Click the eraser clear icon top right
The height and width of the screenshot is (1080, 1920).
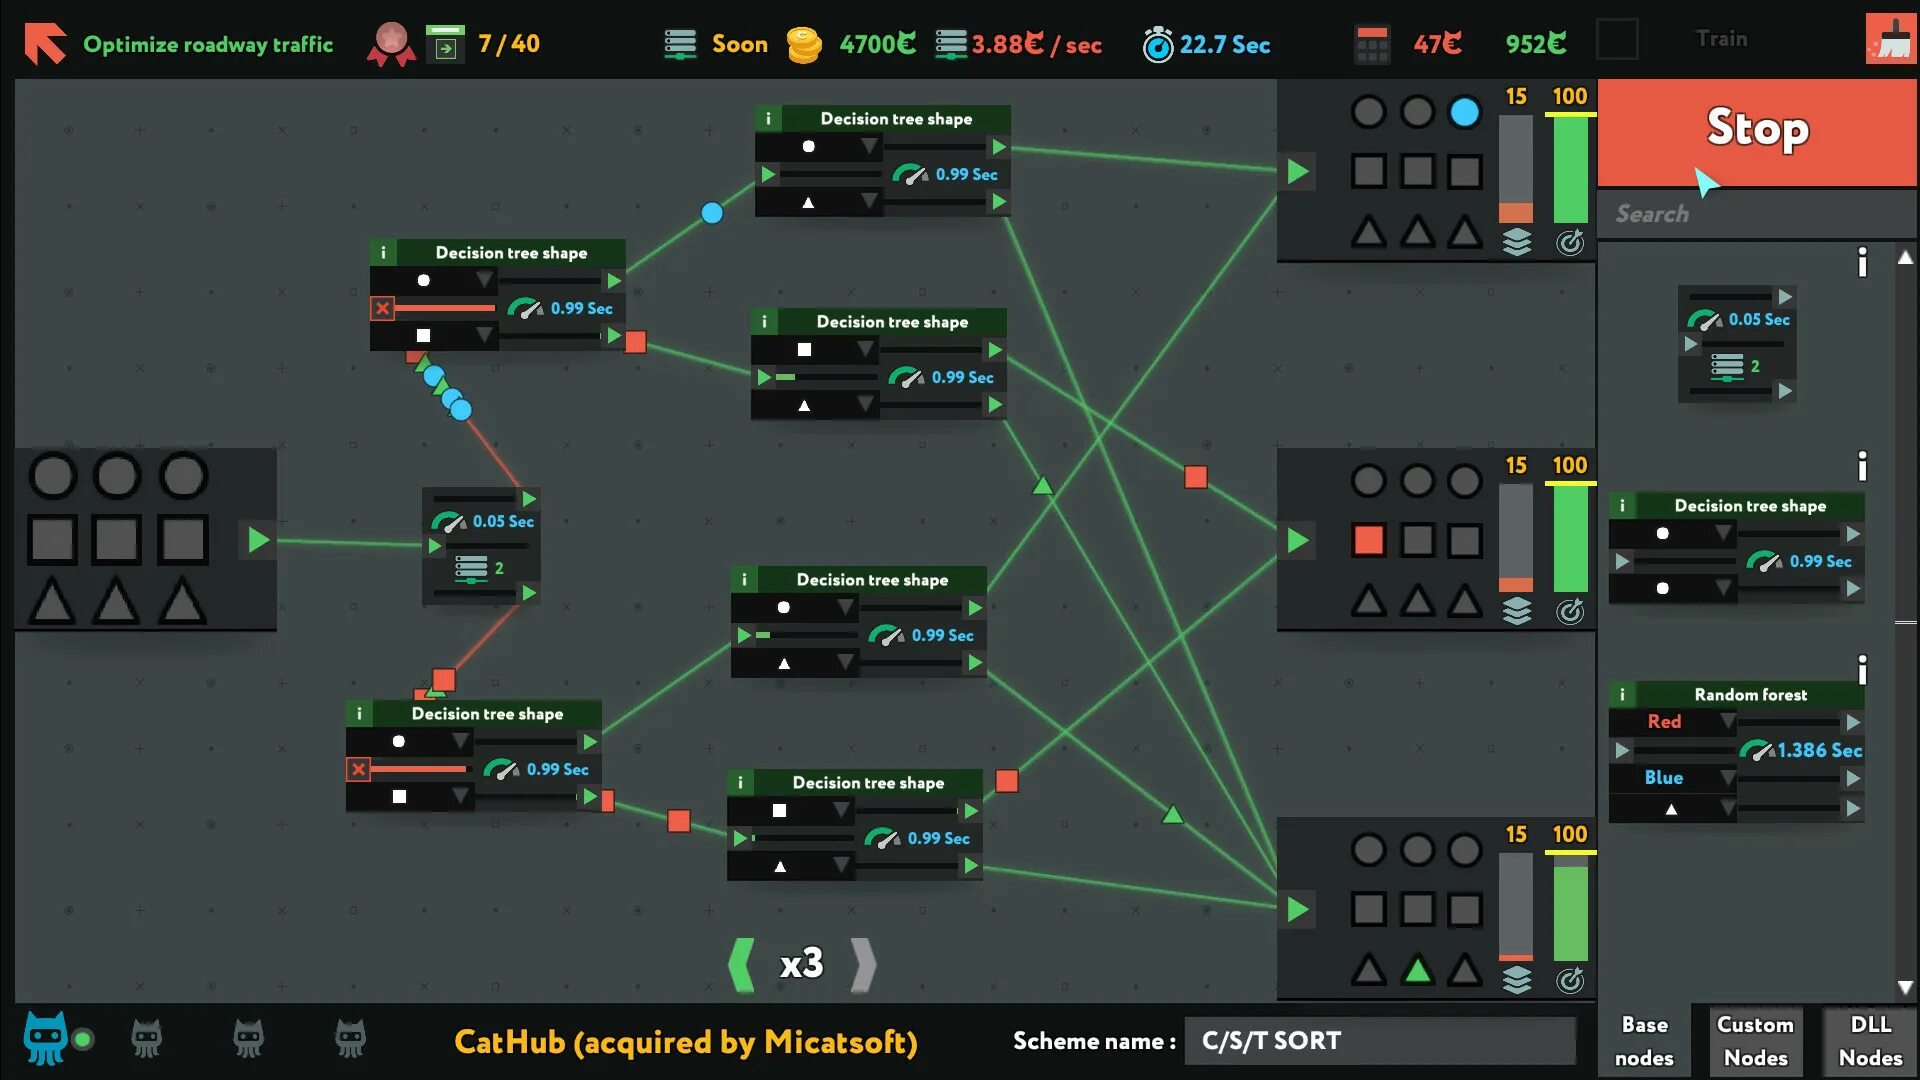click(1890, 40)
